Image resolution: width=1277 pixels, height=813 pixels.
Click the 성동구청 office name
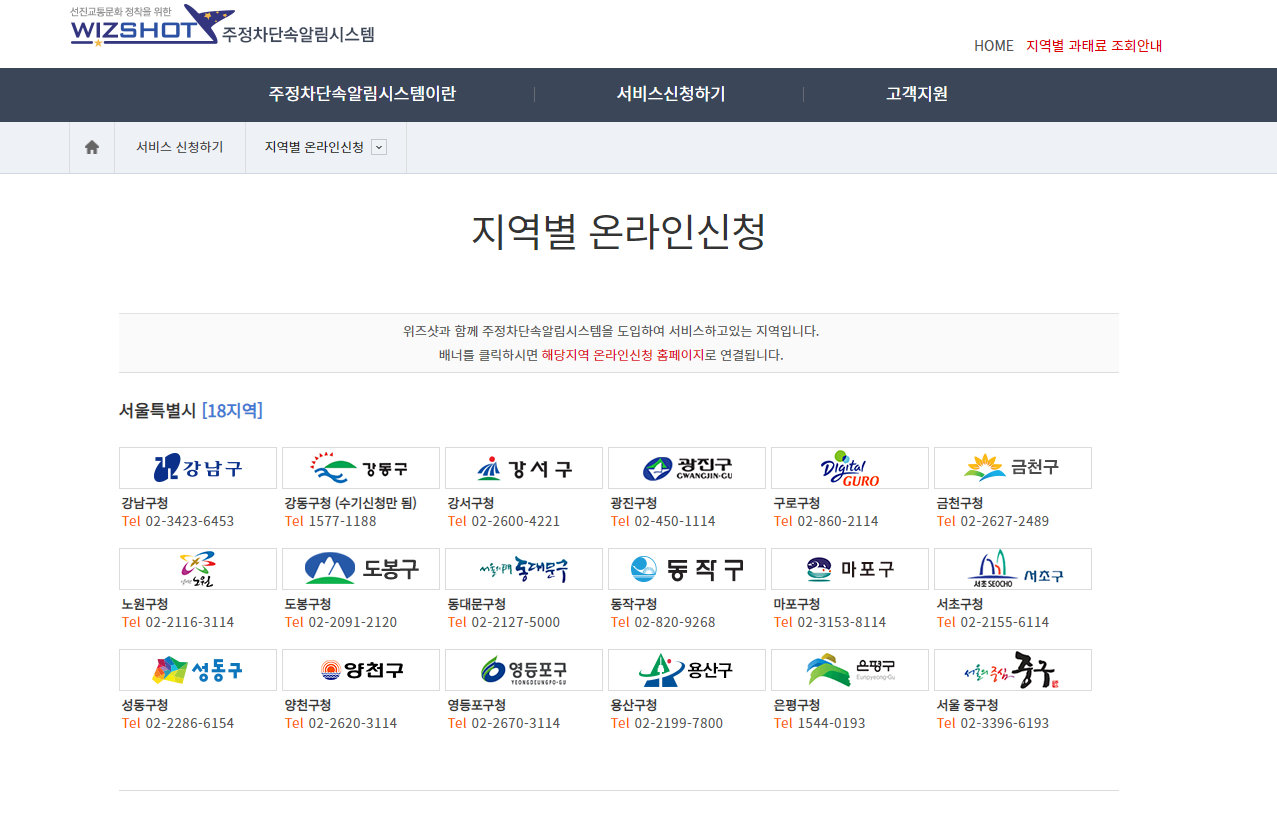[x=145, y=705]
